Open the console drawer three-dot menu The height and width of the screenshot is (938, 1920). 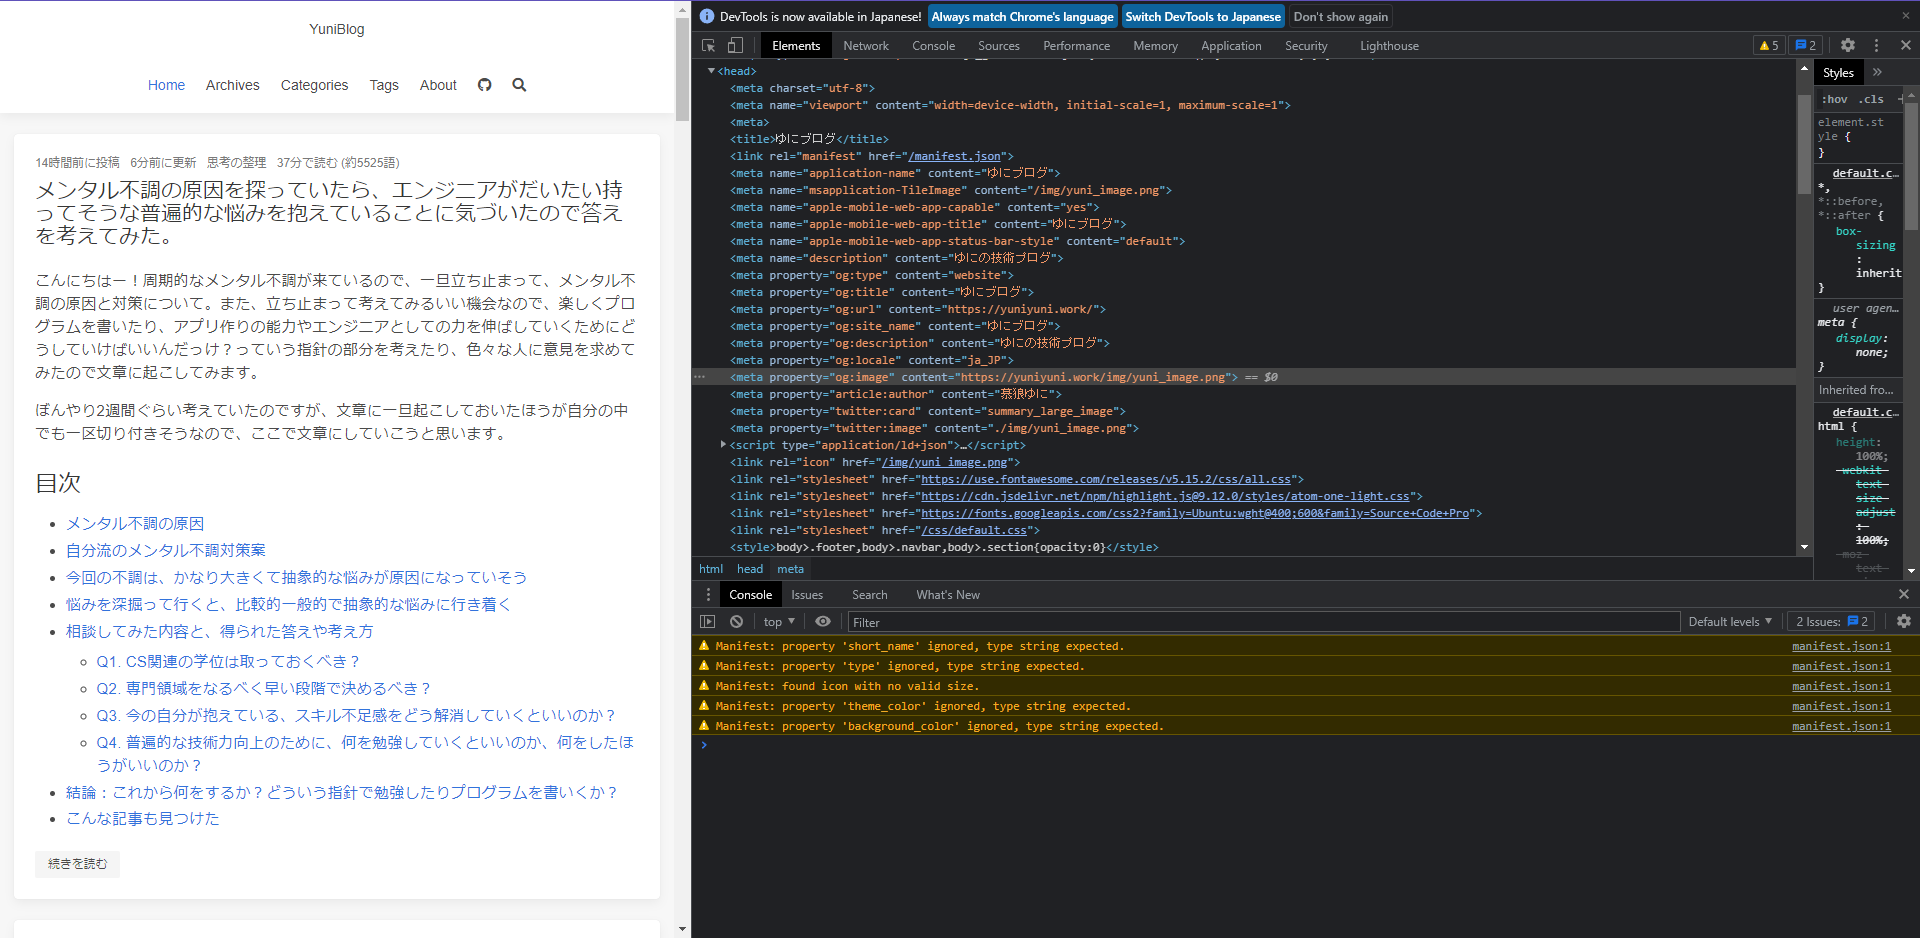[x=708, y=594]
